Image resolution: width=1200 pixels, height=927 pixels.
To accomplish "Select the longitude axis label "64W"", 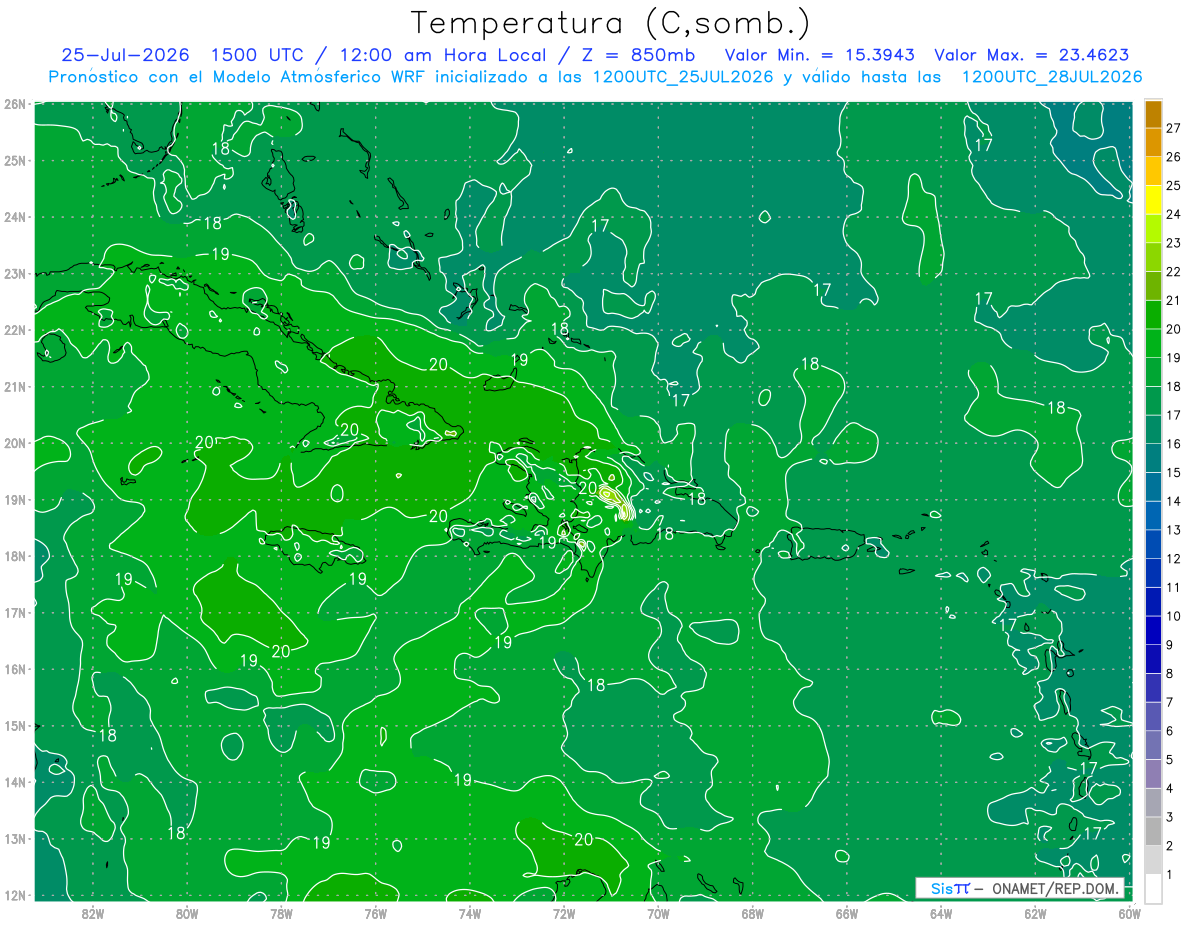I will pyautogui.click(x=941, y=913).
